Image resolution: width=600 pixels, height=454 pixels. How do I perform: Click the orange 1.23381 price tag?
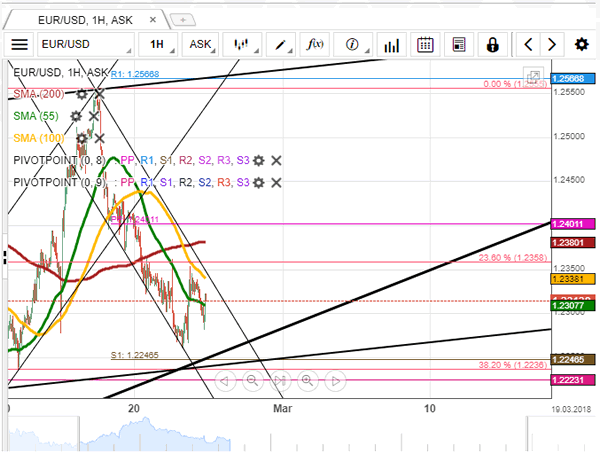[573, 279]
